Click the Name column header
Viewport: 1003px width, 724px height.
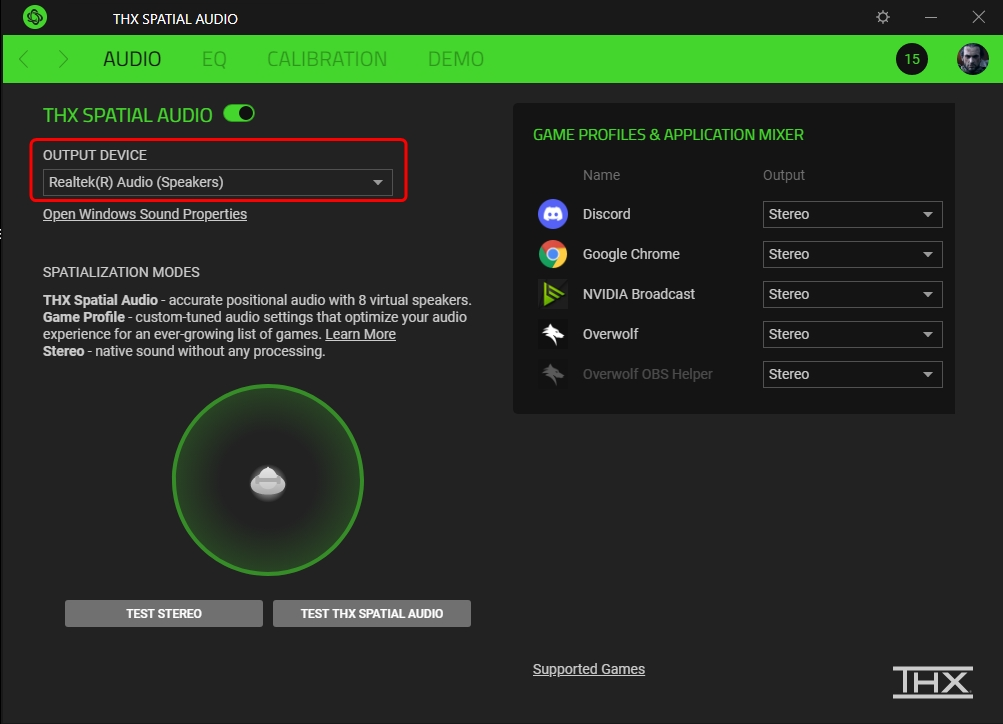click(x=601, y=175)
